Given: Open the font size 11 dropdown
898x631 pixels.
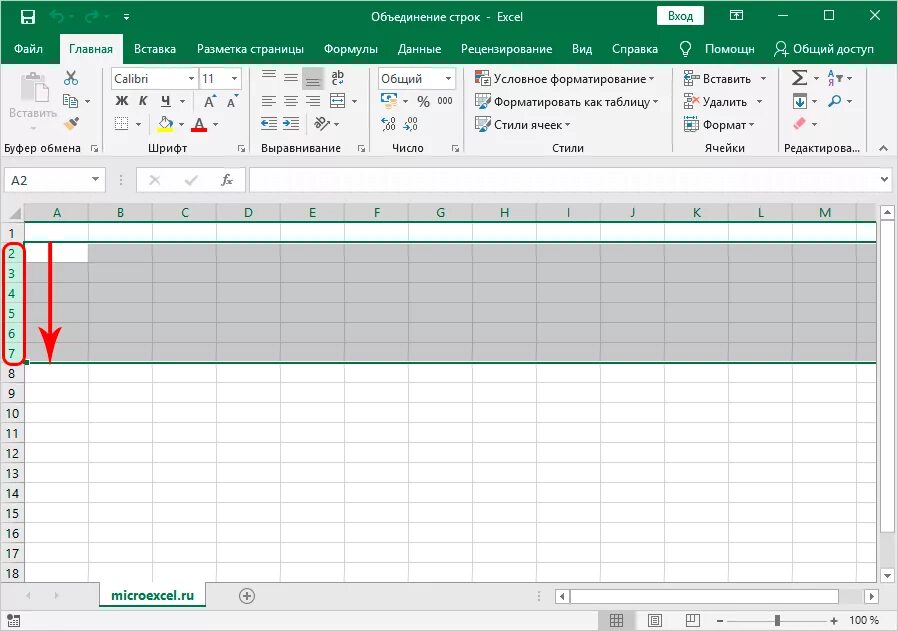Looking at the screenshot, I should tap(234, 78).
